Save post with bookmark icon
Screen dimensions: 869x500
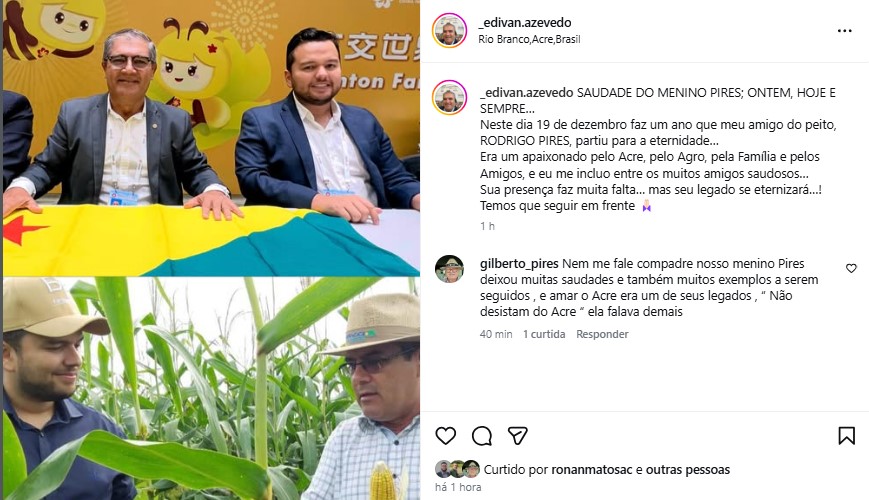point(846,436)
